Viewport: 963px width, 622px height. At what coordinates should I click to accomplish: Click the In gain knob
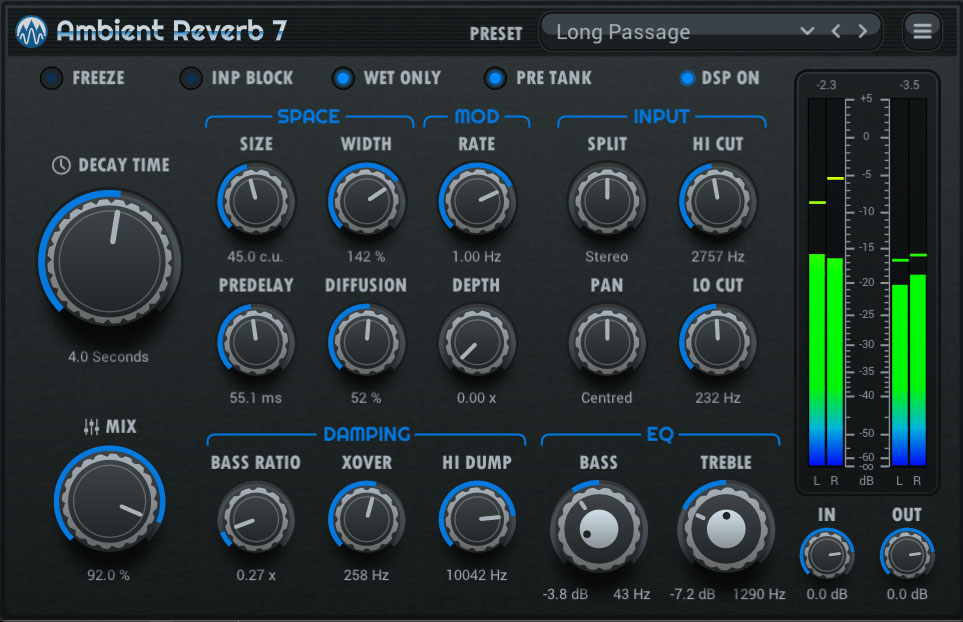click(827, 555)
